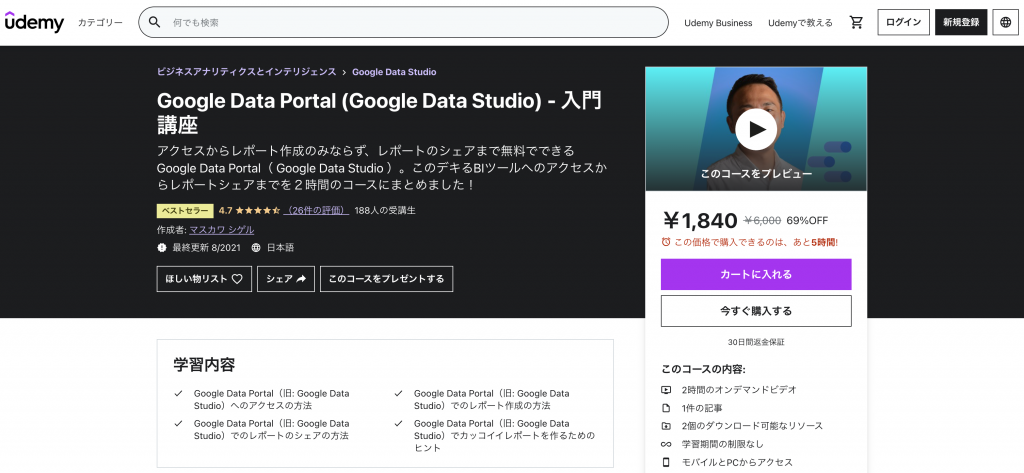Click the struck-through ¥6,000 price

tap(763, 221)
